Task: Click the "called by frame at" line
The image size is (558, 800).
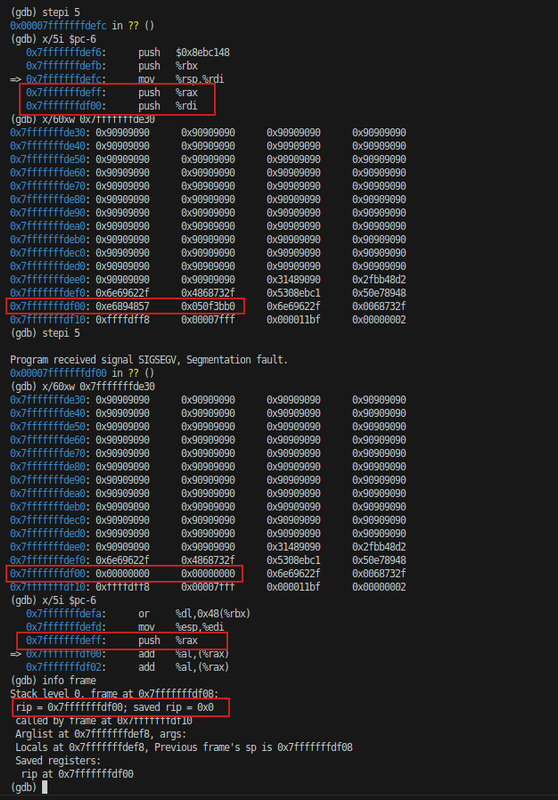Action: click(x=104, y=720)
